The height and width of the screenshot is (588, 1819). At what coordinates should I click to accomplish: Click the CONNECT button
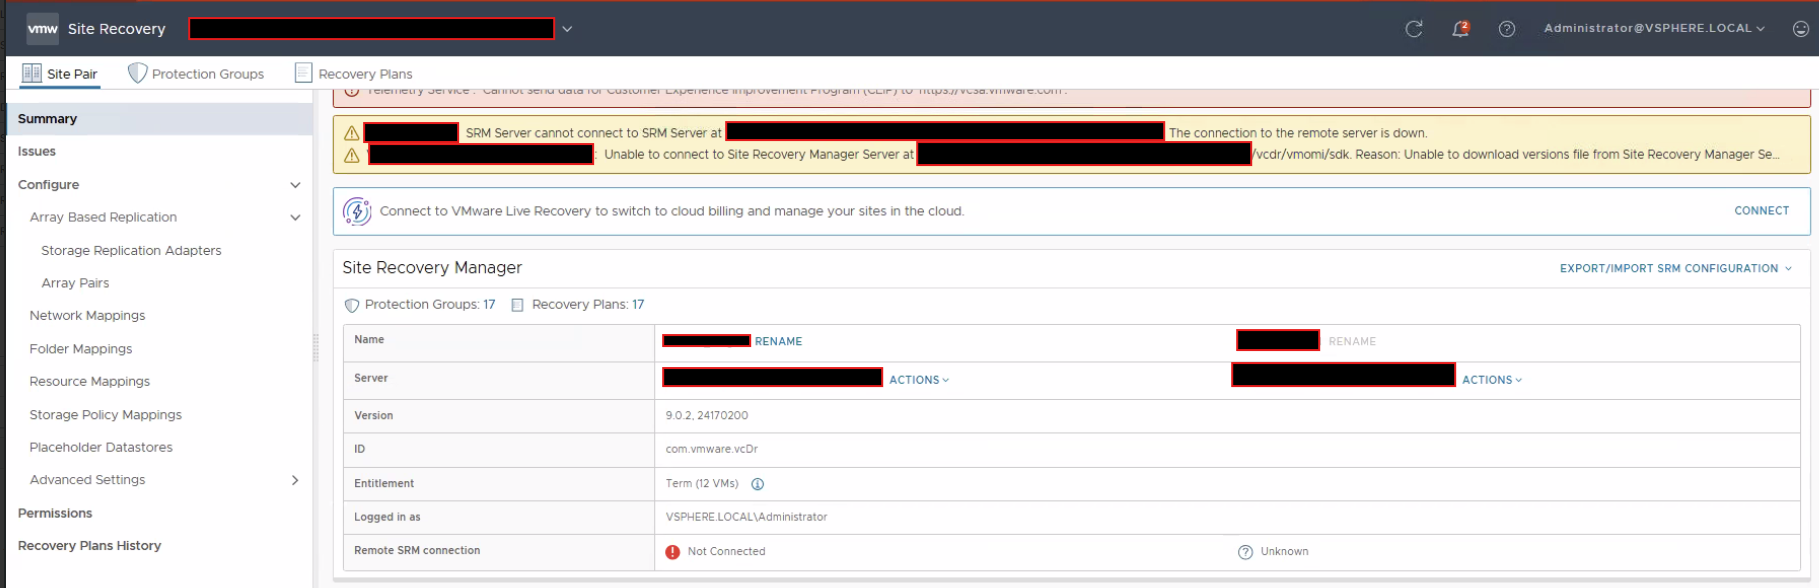(x=1761, y=211)
